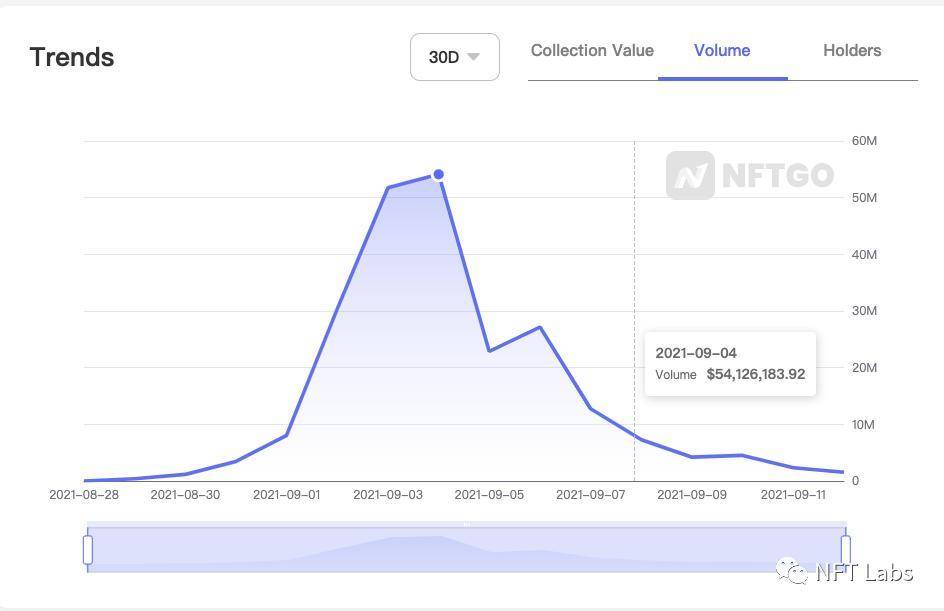
Task: Click the 60M y-axis label
Action: [864, 141]
